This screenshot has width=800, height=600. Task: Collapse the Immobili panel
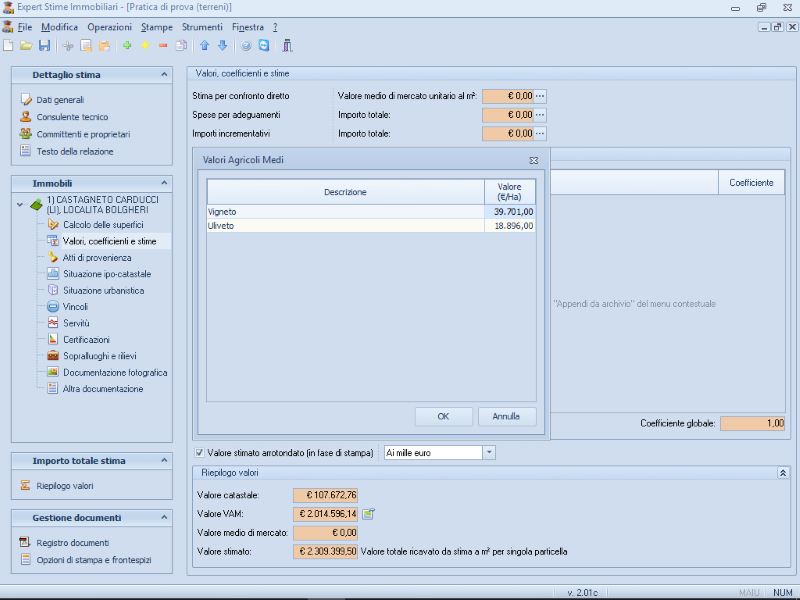point(164,183)
